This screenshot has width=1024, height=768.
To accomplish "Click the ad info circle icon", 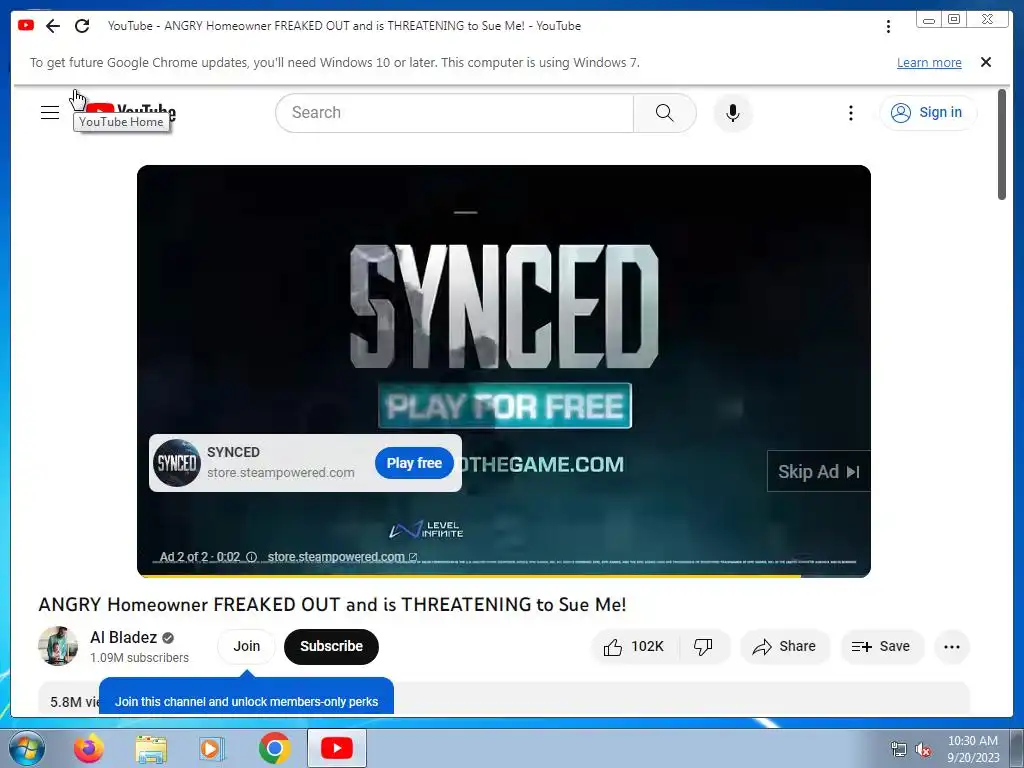I will pyautogui.click(x=251, y=557).
